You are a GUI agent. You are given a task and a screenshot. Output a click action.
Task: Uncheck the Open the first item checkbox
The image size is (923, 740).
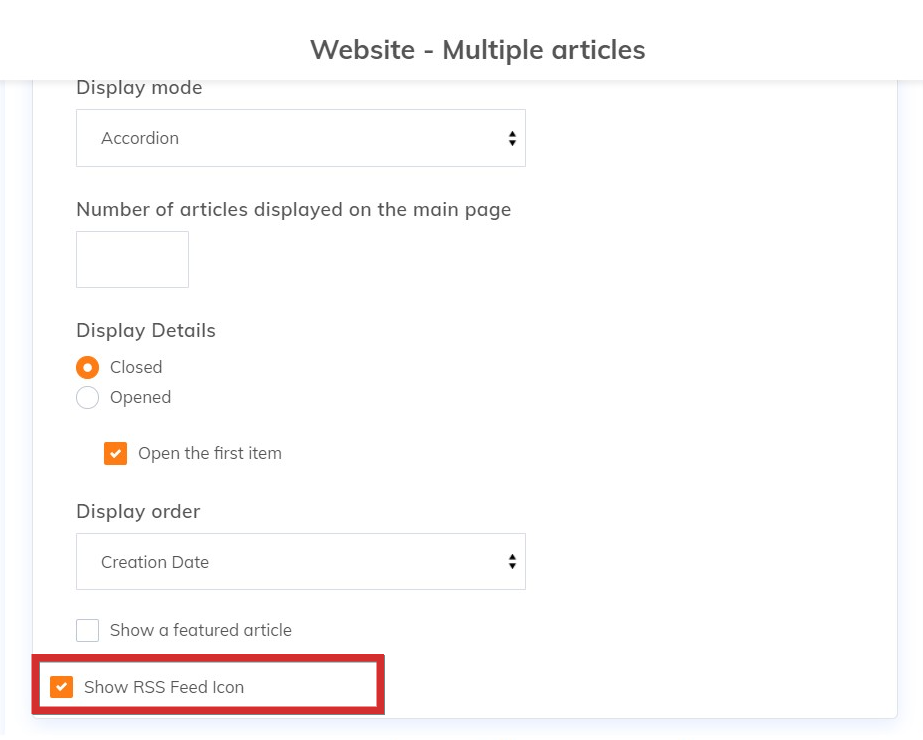click(x=116, y=453)
